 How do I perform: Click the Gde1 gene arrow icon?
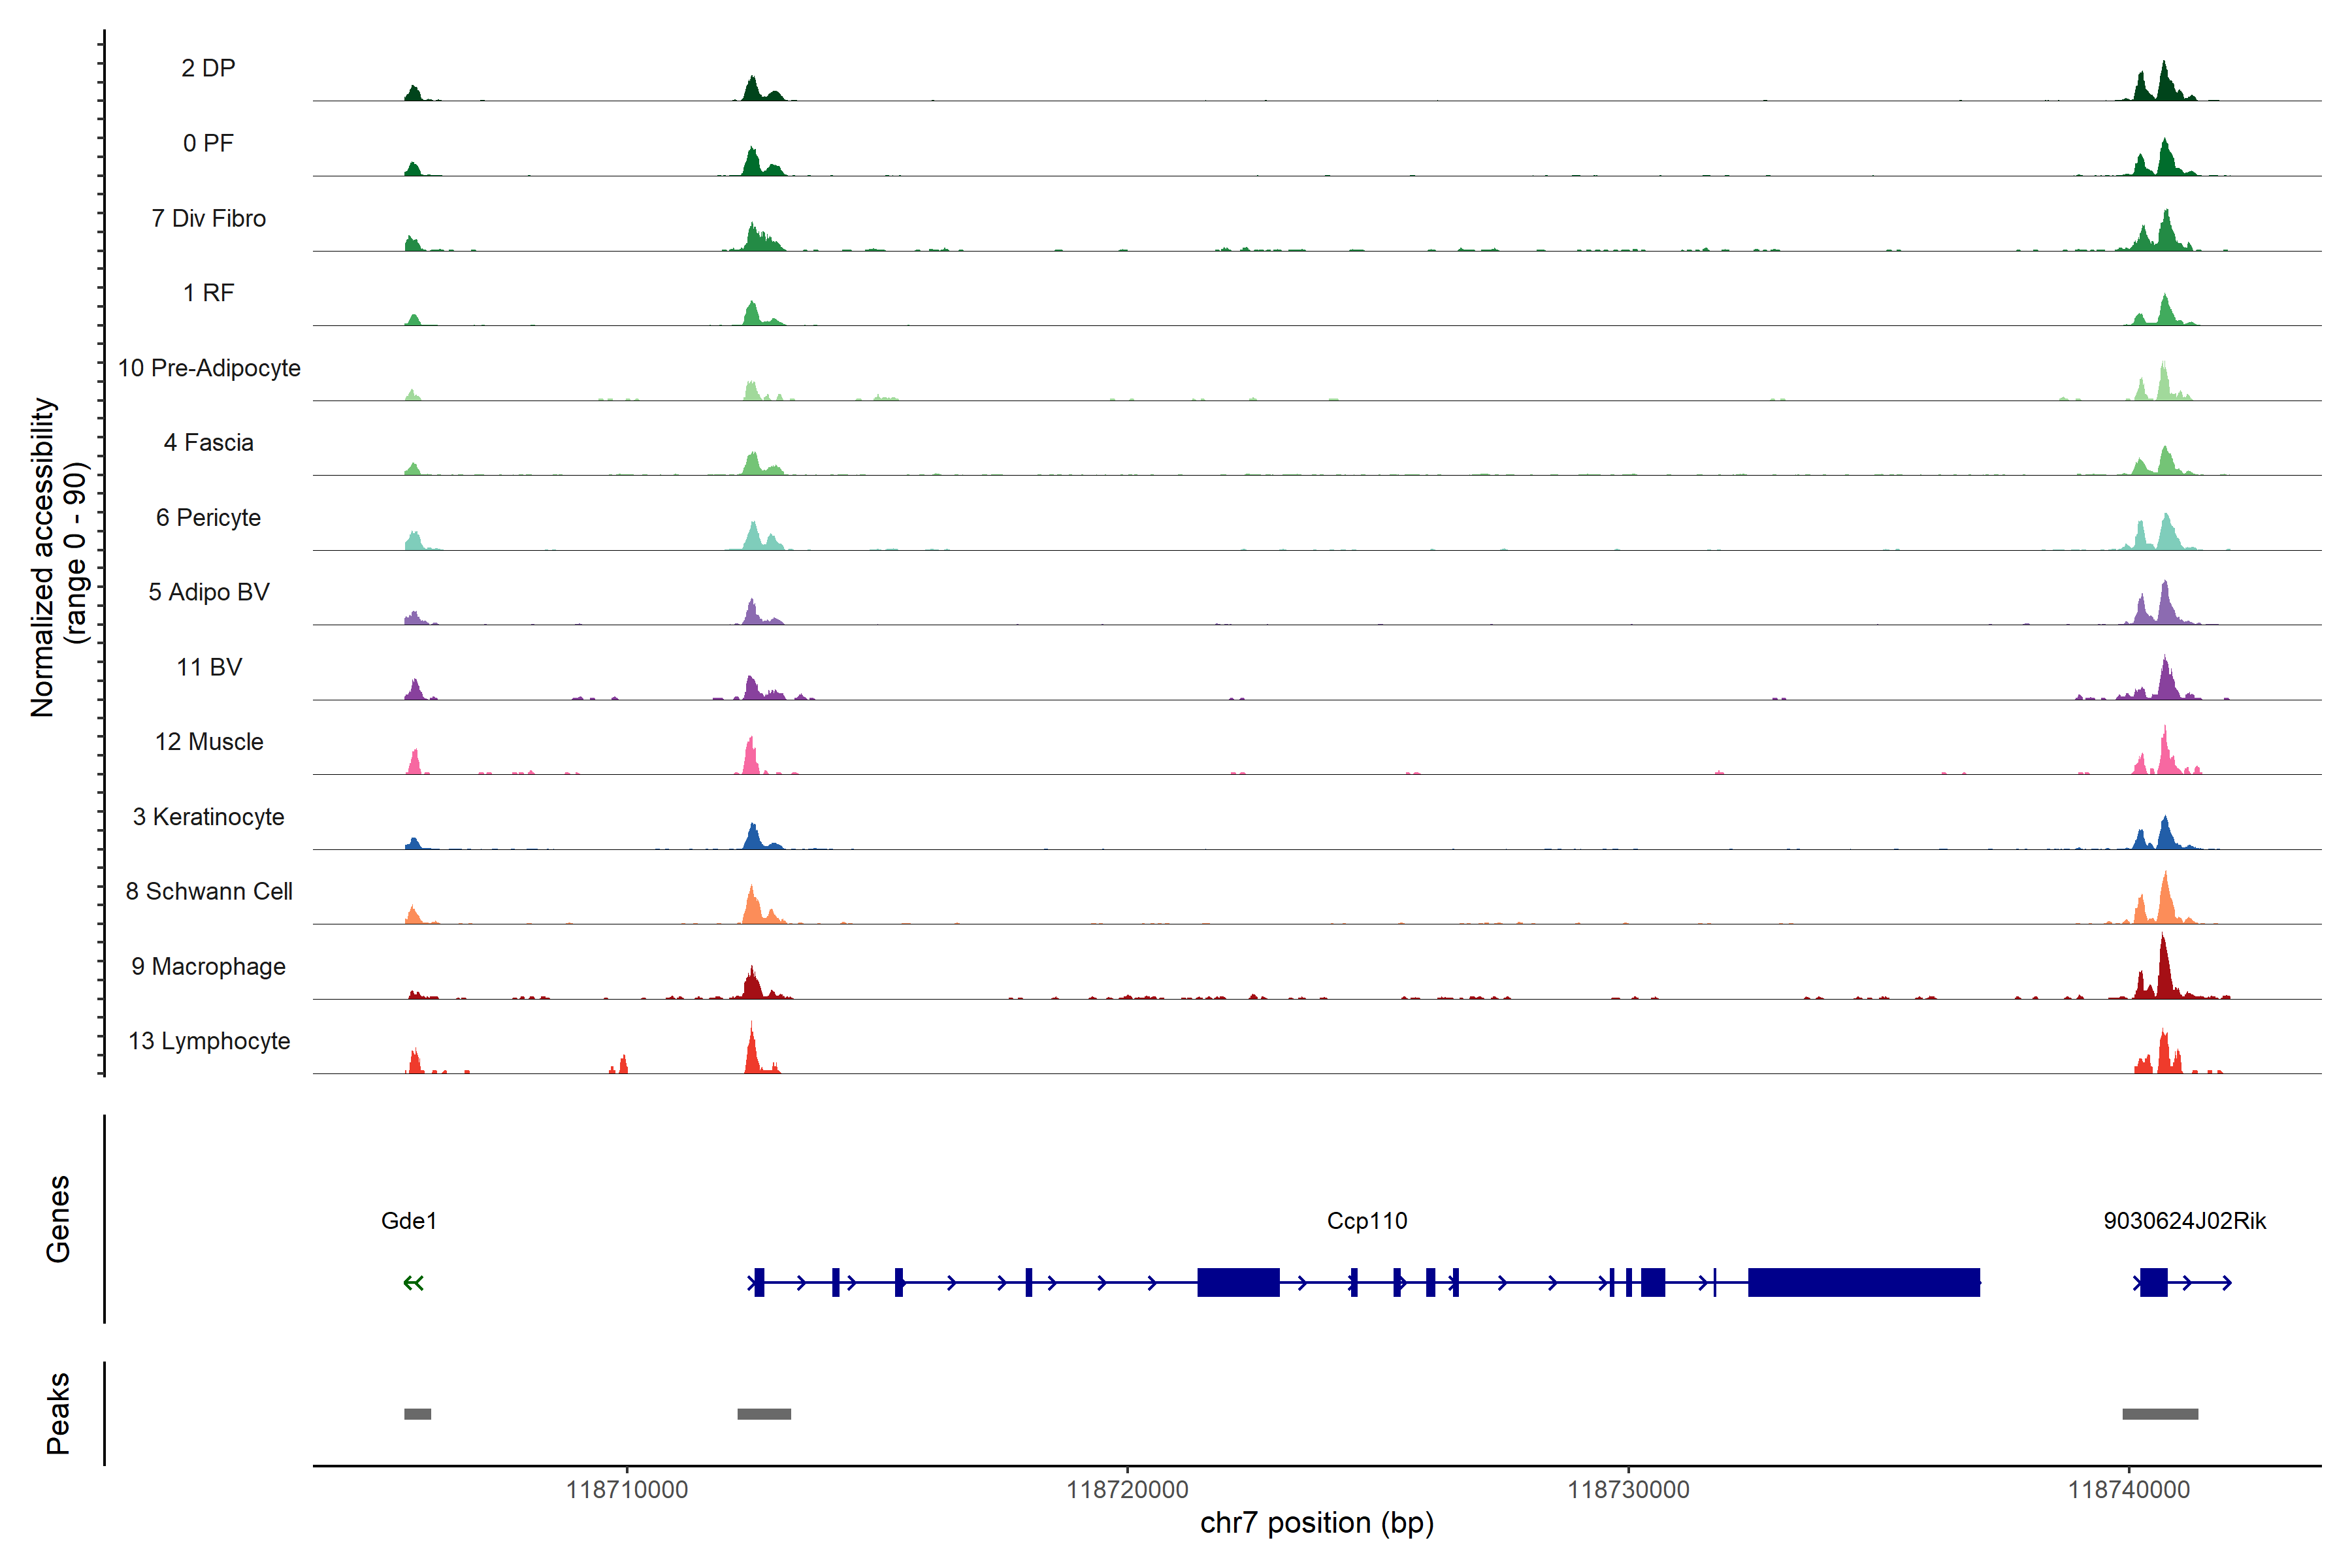pyautogui.click(x=413, y=1282)
